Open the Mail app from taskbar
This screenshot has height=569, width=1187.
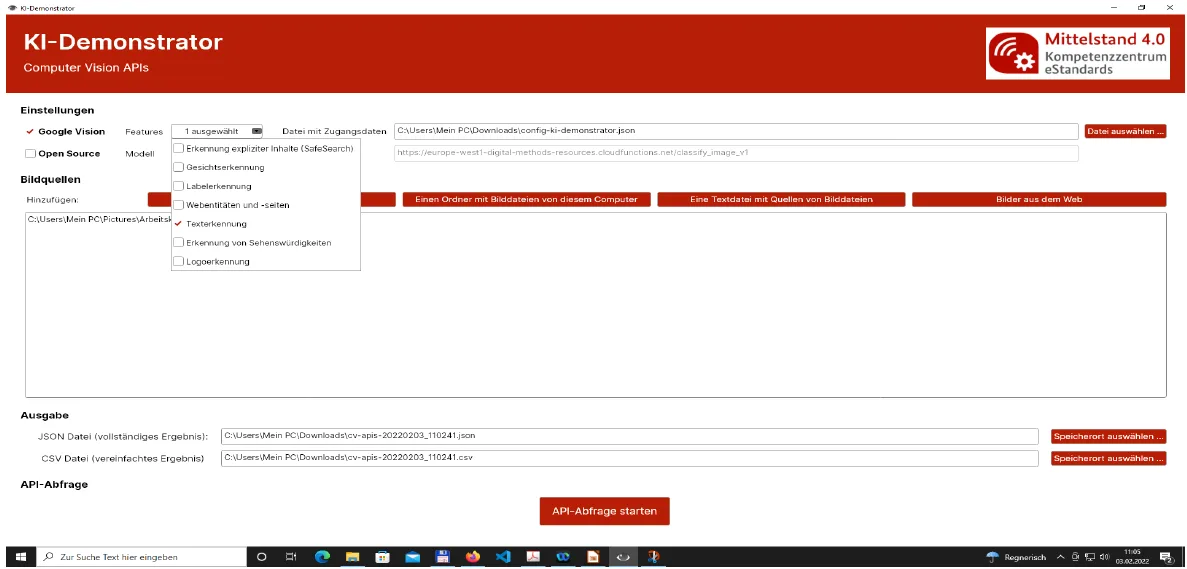coord(413,557)
